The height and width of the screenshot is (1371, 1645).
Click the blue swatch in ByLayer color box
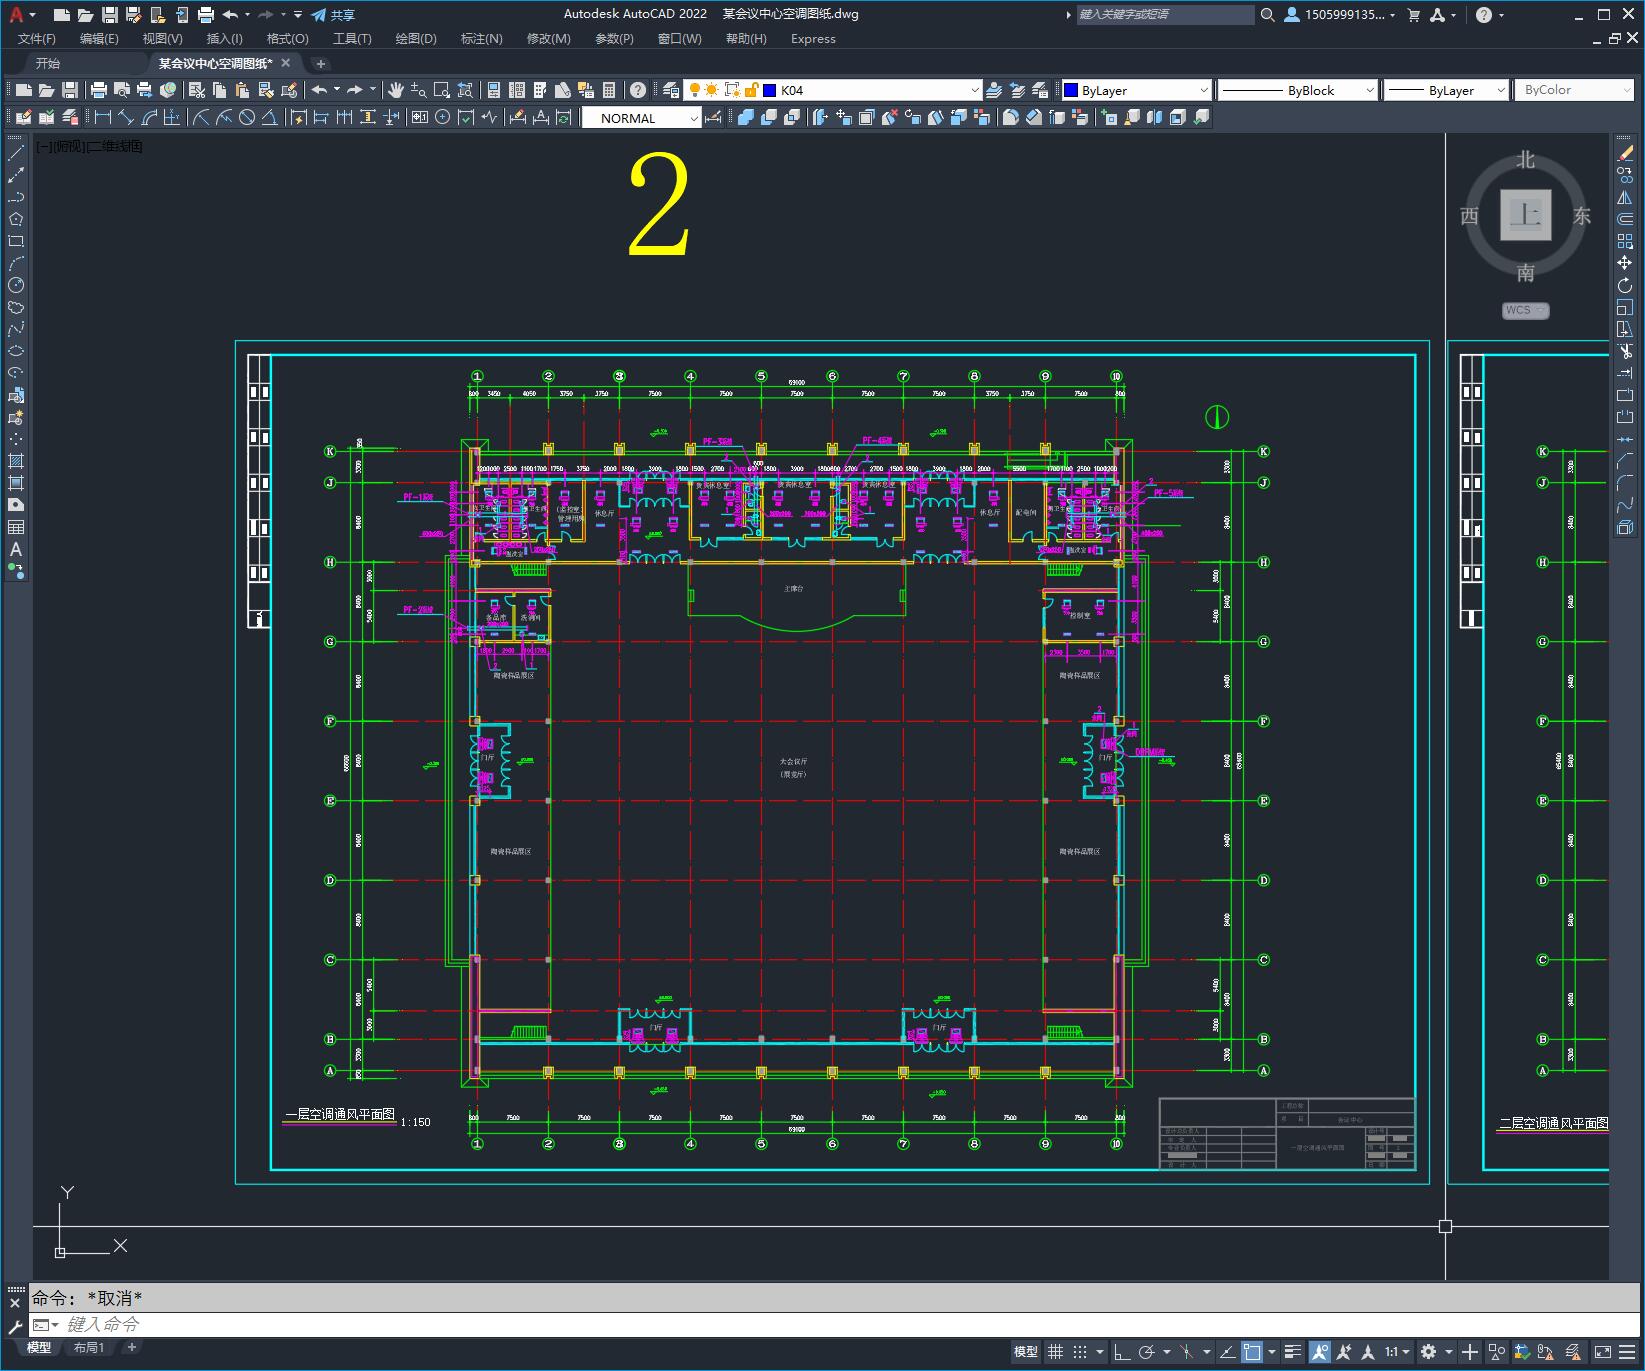click(1071, 90)
